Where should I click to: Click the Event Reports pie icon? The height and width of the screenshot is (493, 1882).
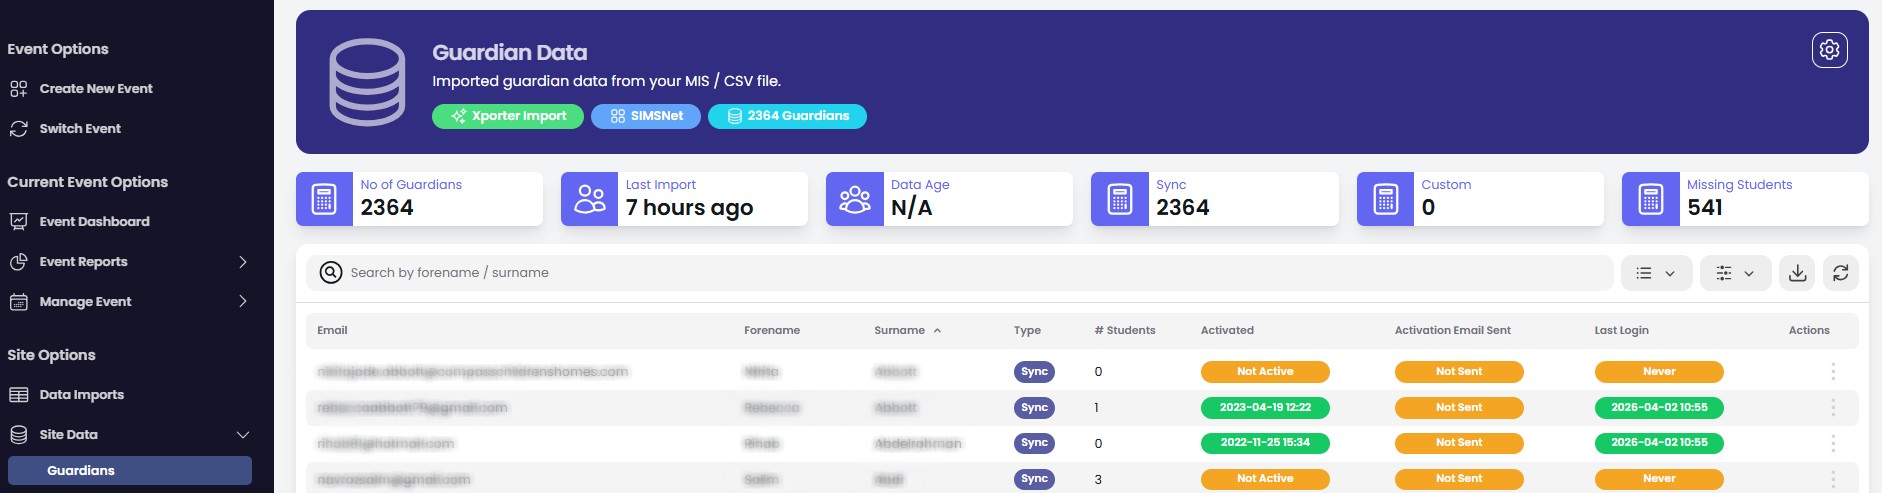[x=19, y=262]
